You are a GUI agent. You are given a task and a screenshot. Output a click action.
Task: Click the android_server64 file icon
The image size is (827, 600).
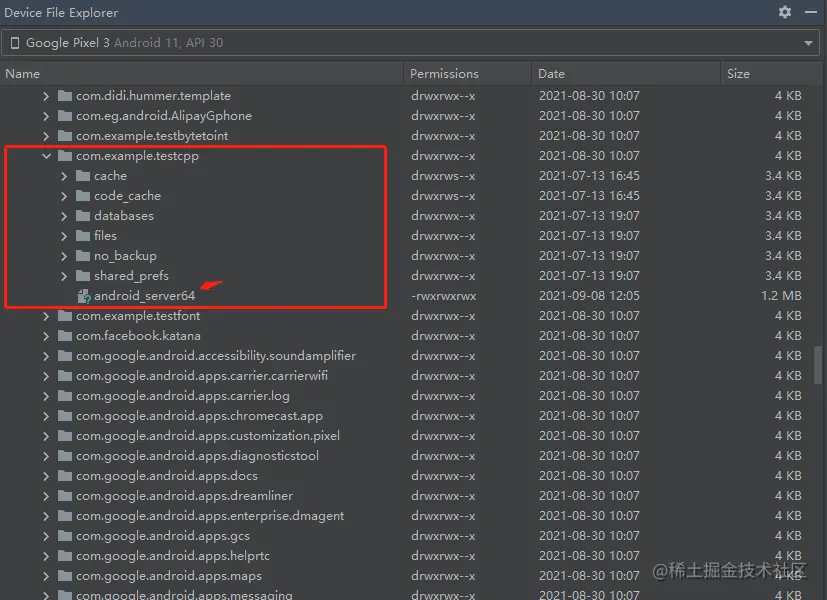pyautogui.click(x=84, y=296)
